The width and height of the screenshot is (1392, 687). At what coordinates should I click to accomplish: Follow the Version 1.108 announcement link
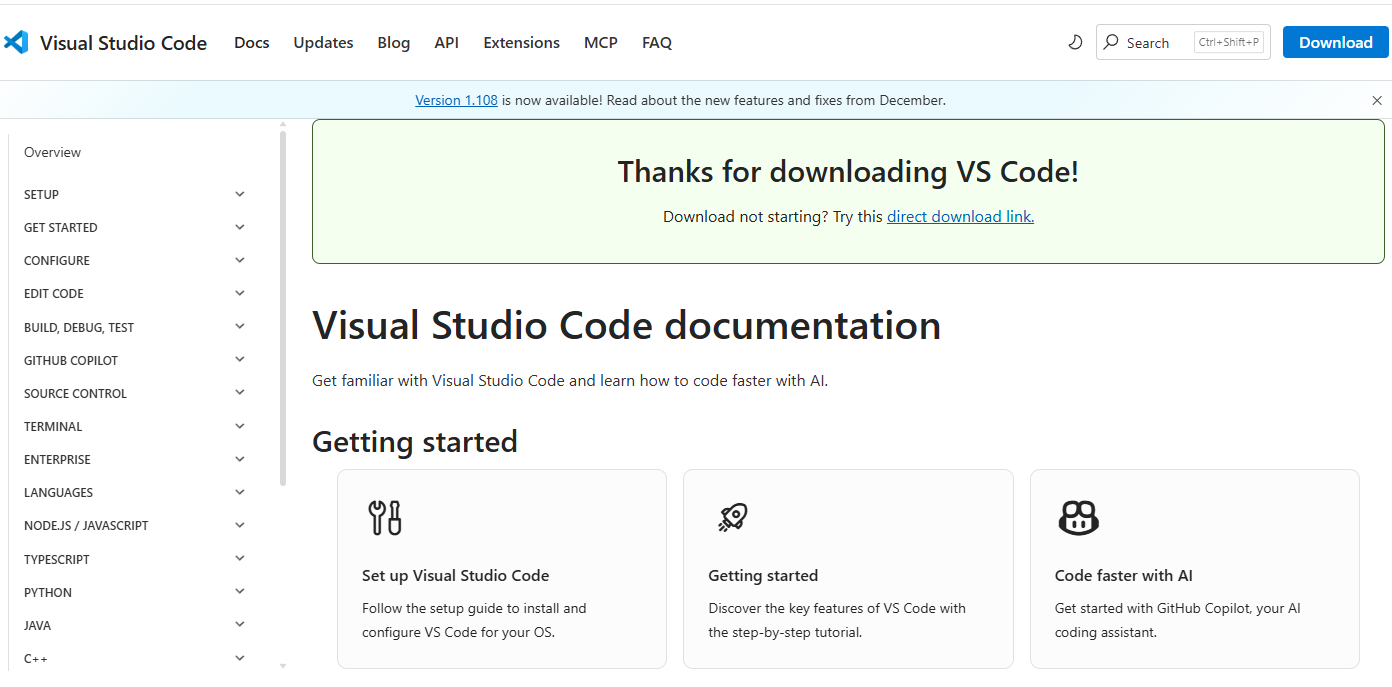pos(456,100)
